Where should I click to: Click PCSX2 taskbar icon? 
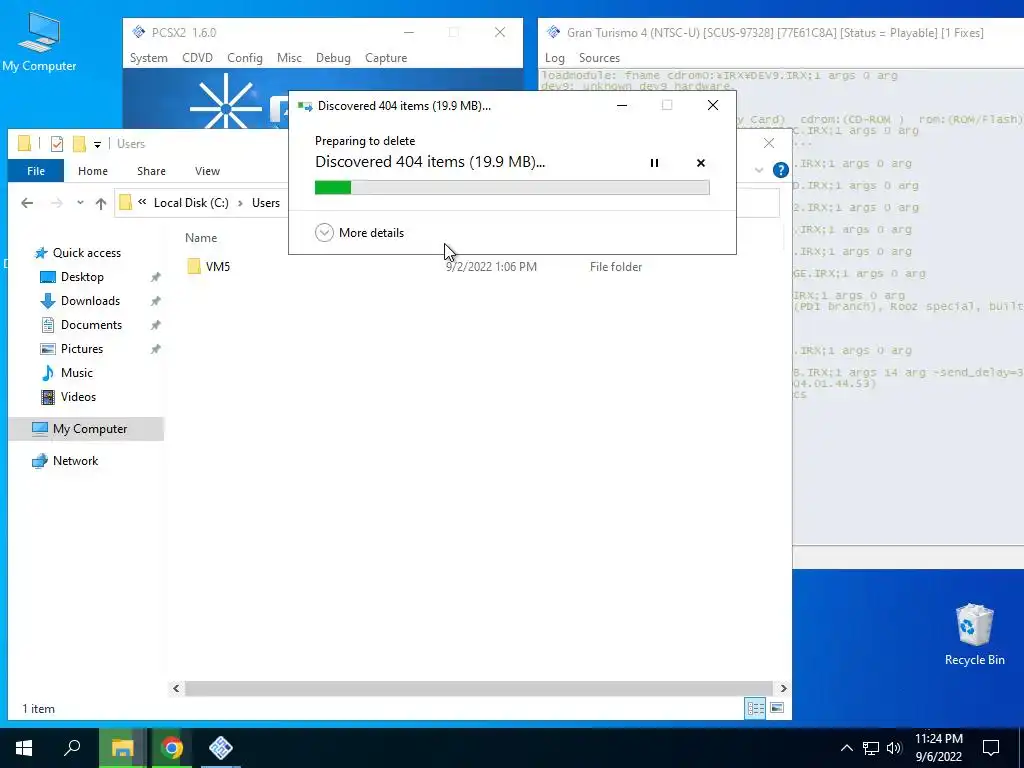pos(221,748)
